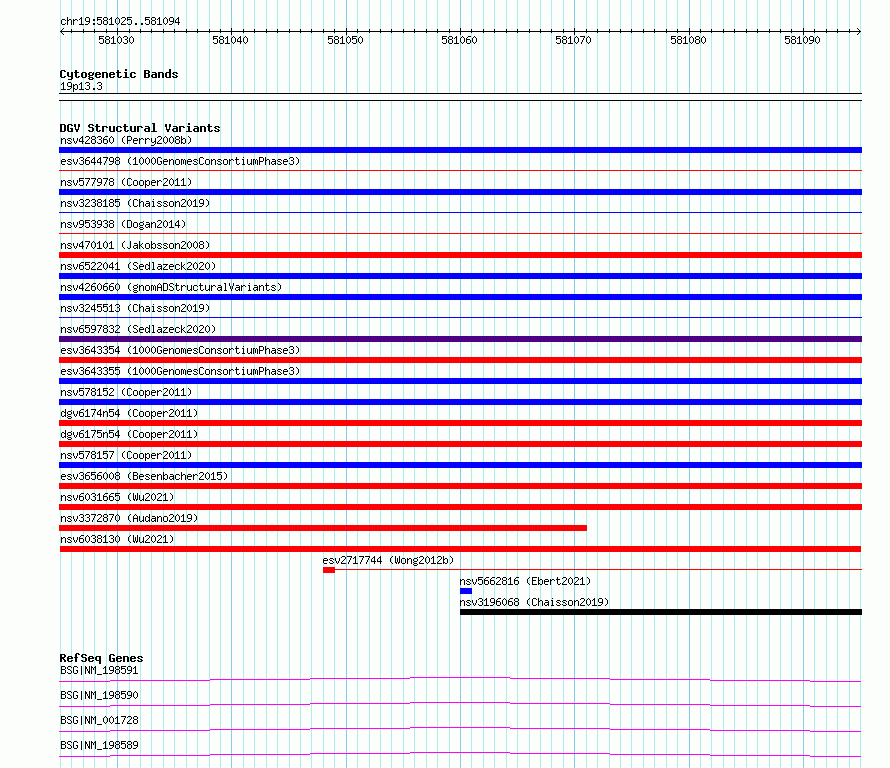Select the BSG|NM_001728 transcript label
This screenshot has height=768, width=890.
point(99,720)
